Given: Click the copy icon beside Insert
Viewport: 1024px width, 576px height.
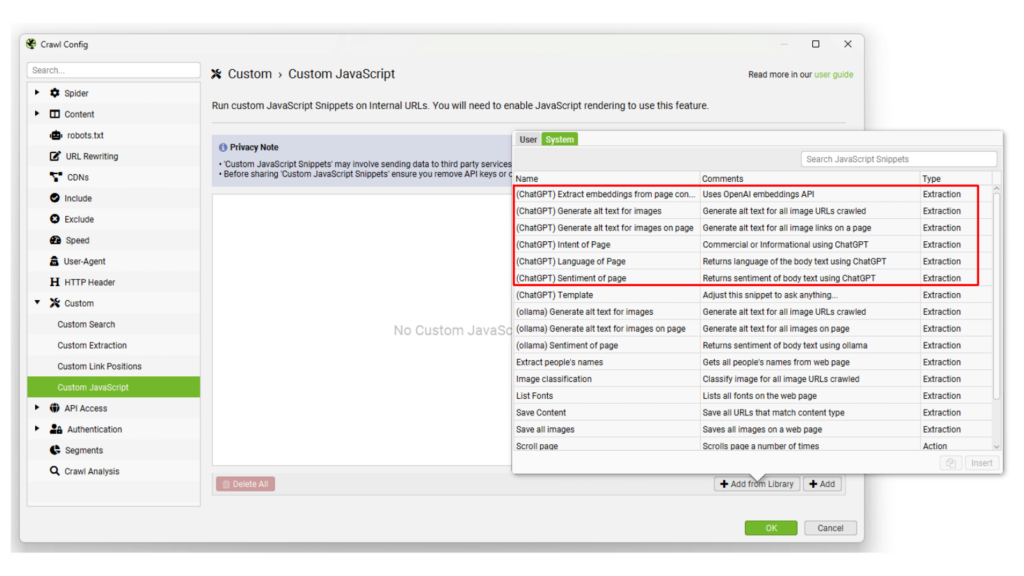Looking at the screenshot, I should coord(951,463).
